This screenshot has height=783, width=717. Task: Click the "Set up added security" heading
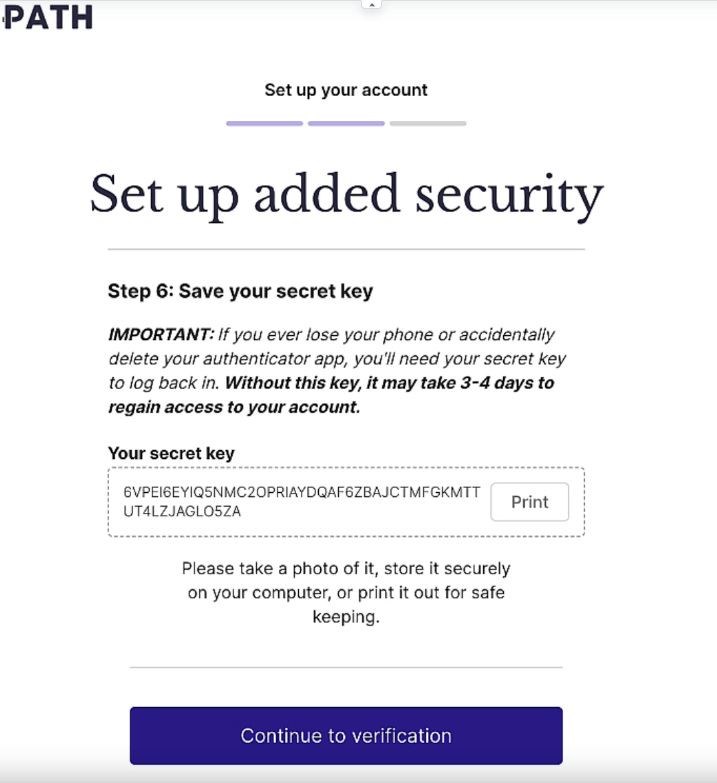pyautogui.click(x=346, y=195)
